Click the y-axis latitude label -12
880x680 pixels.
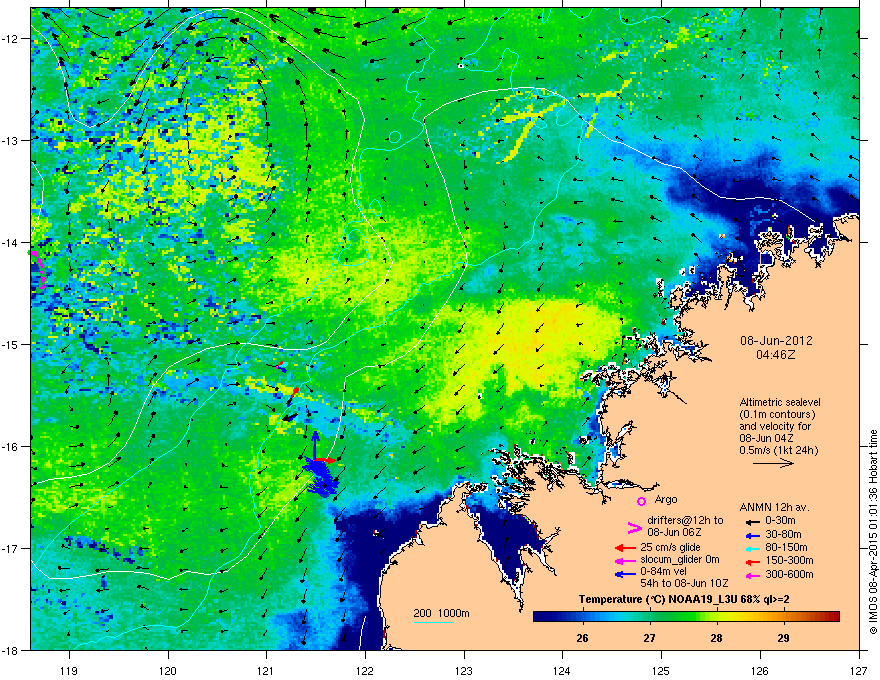[x=10, y=38]
